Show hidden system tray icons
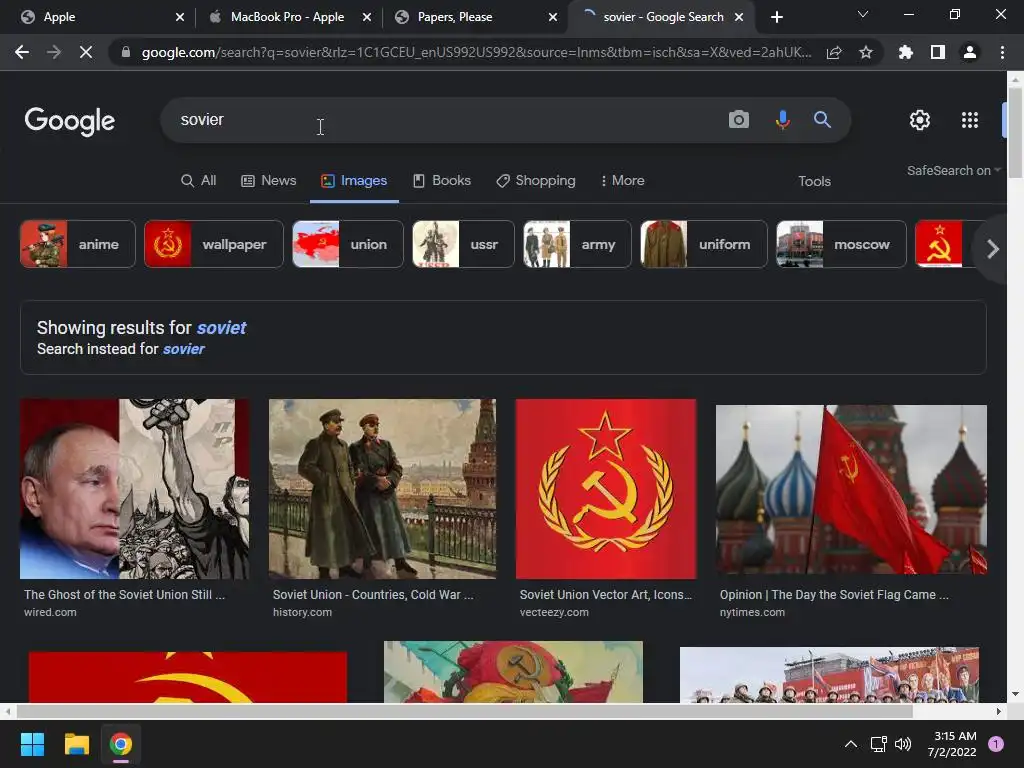The image size is (1024, 768). (851, 744)
